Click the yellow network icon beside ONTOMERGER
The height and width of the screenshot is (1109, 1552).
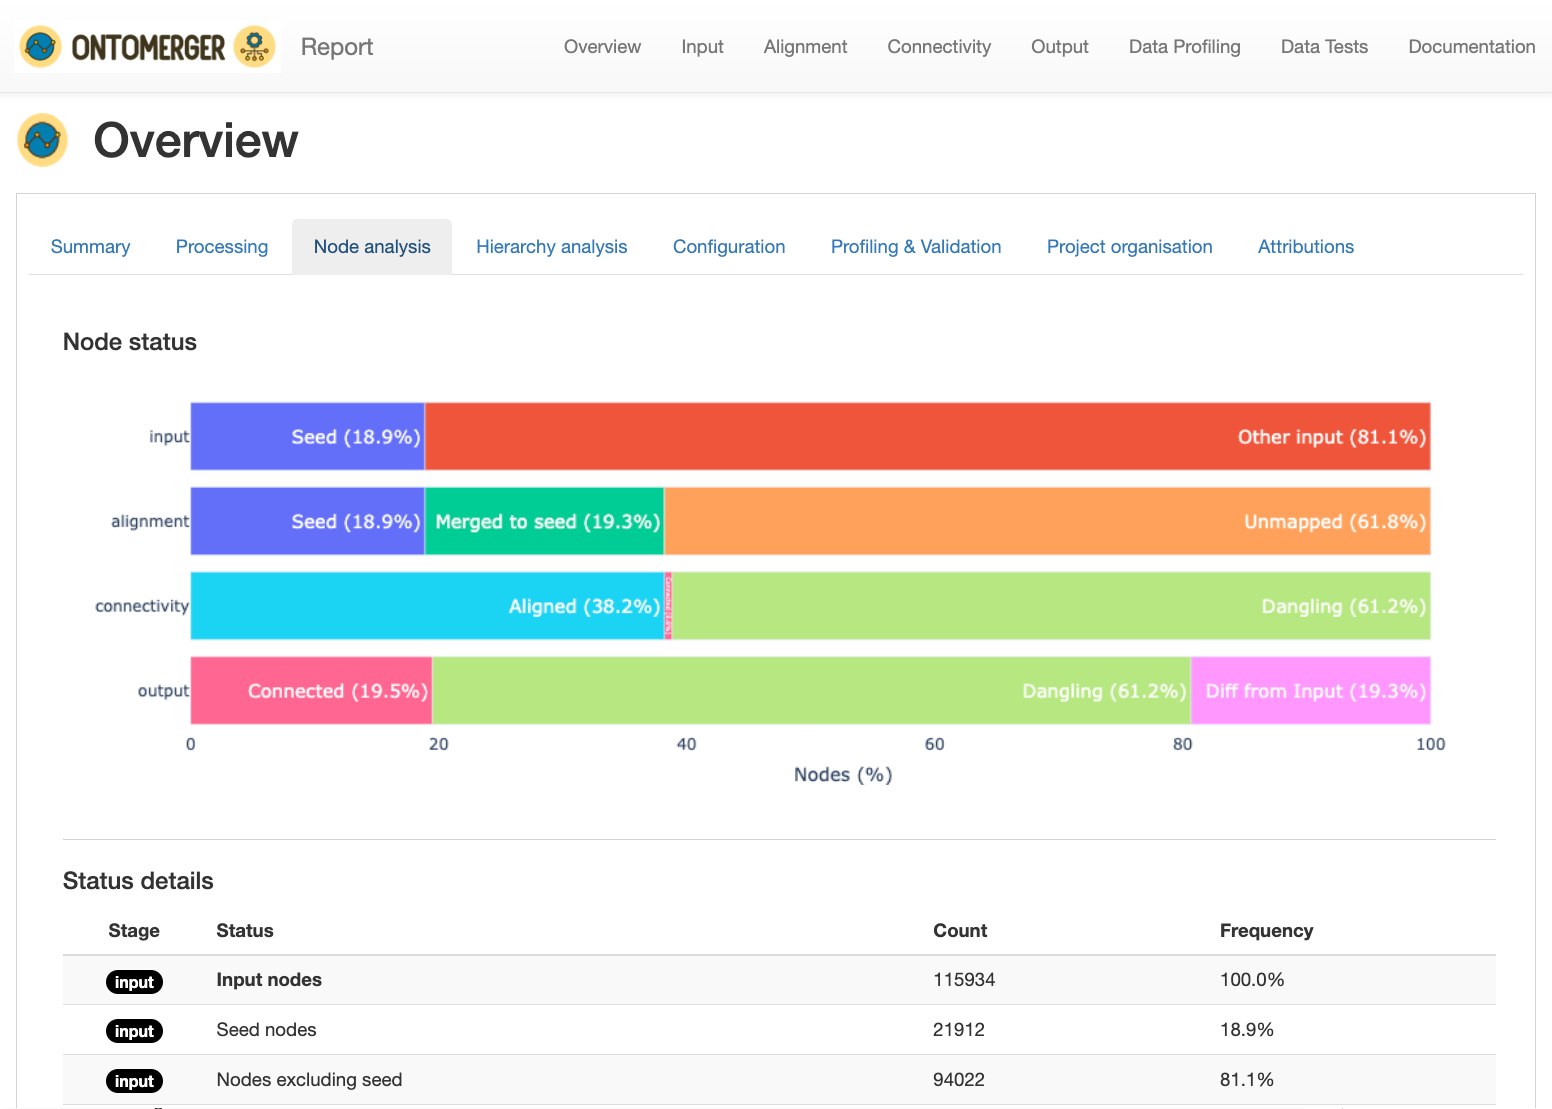(254, 47)
